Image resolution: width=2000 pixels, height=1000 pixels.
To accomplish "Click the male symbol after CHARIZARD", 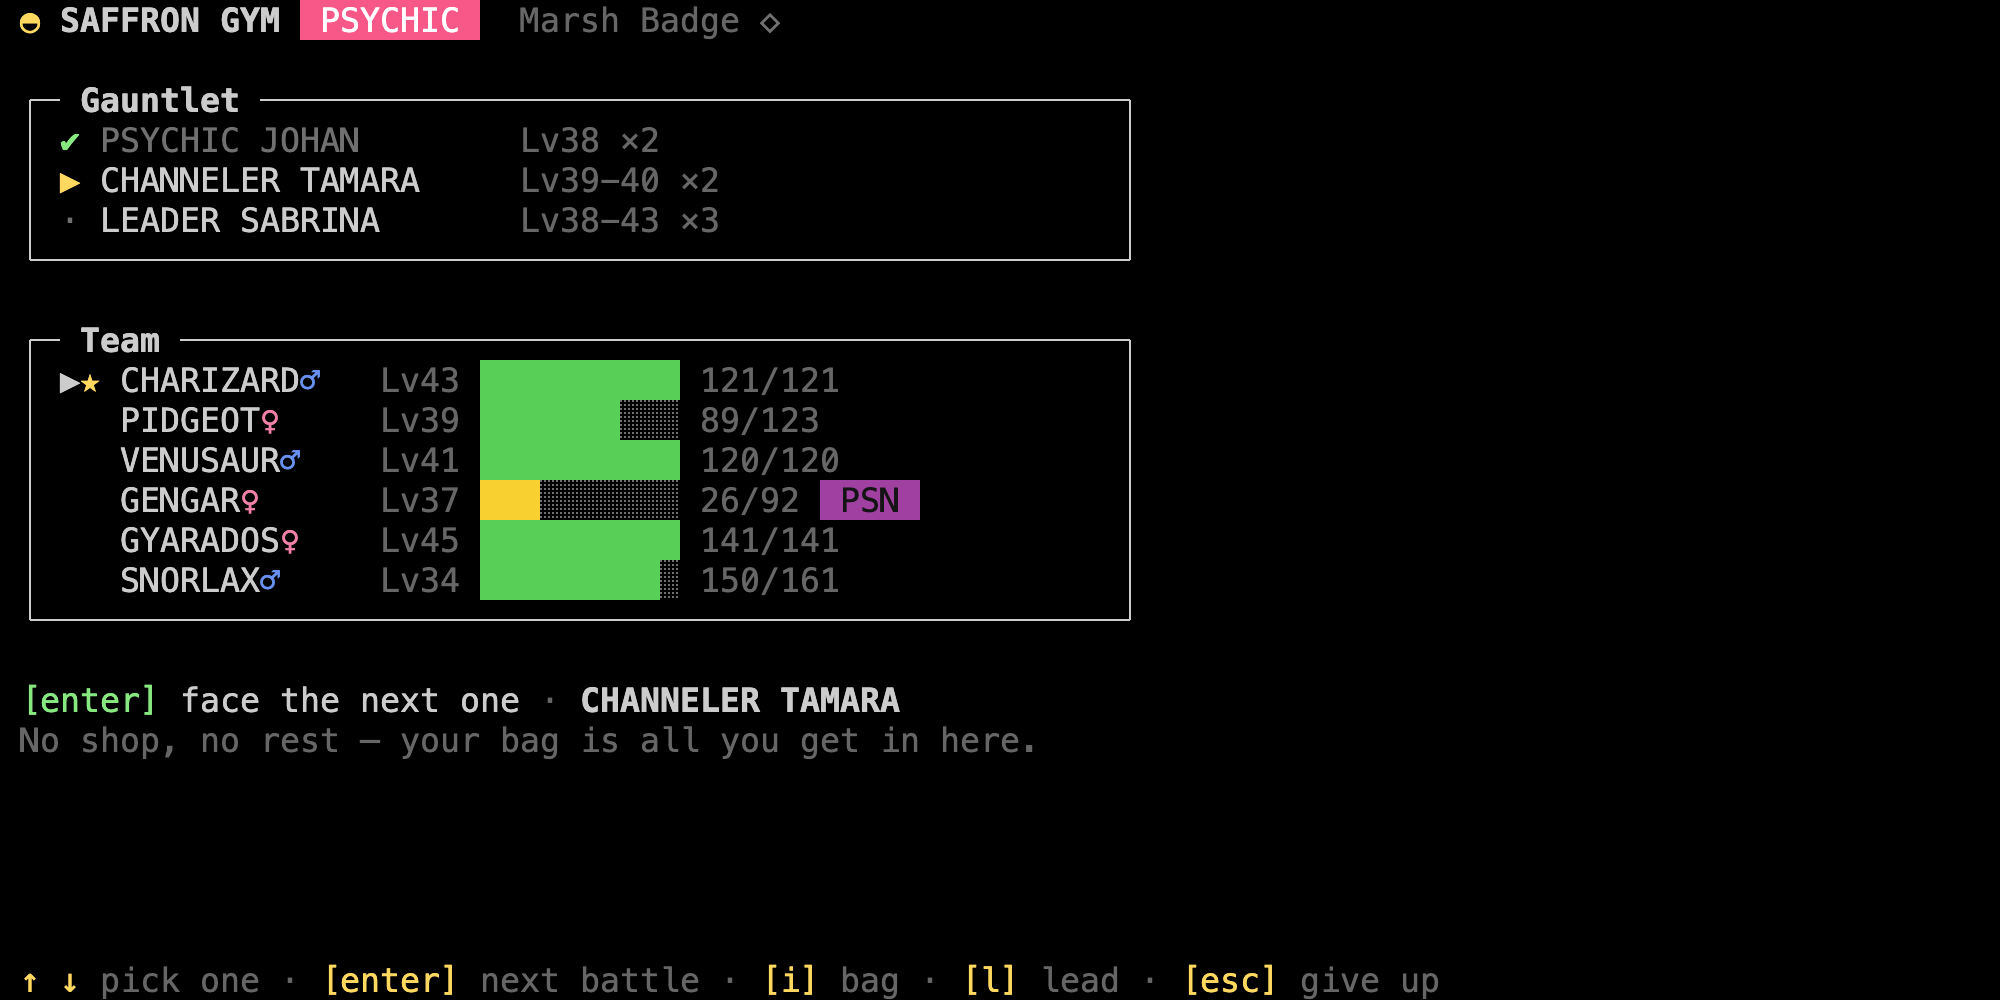I will pyautogui.click(x=310, y=380).
